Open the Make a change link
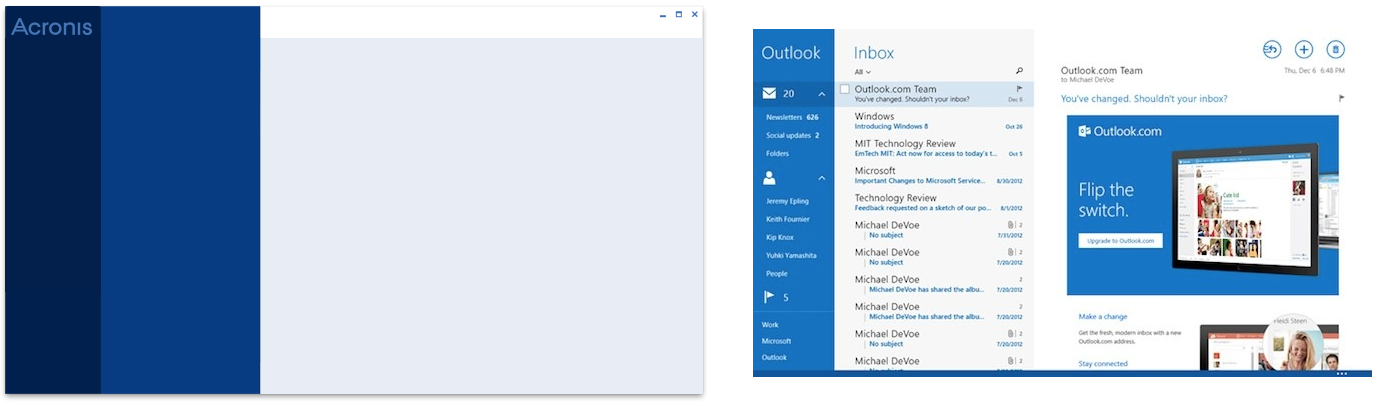This screenshot has height=406, width=1377. point(1103,316)
